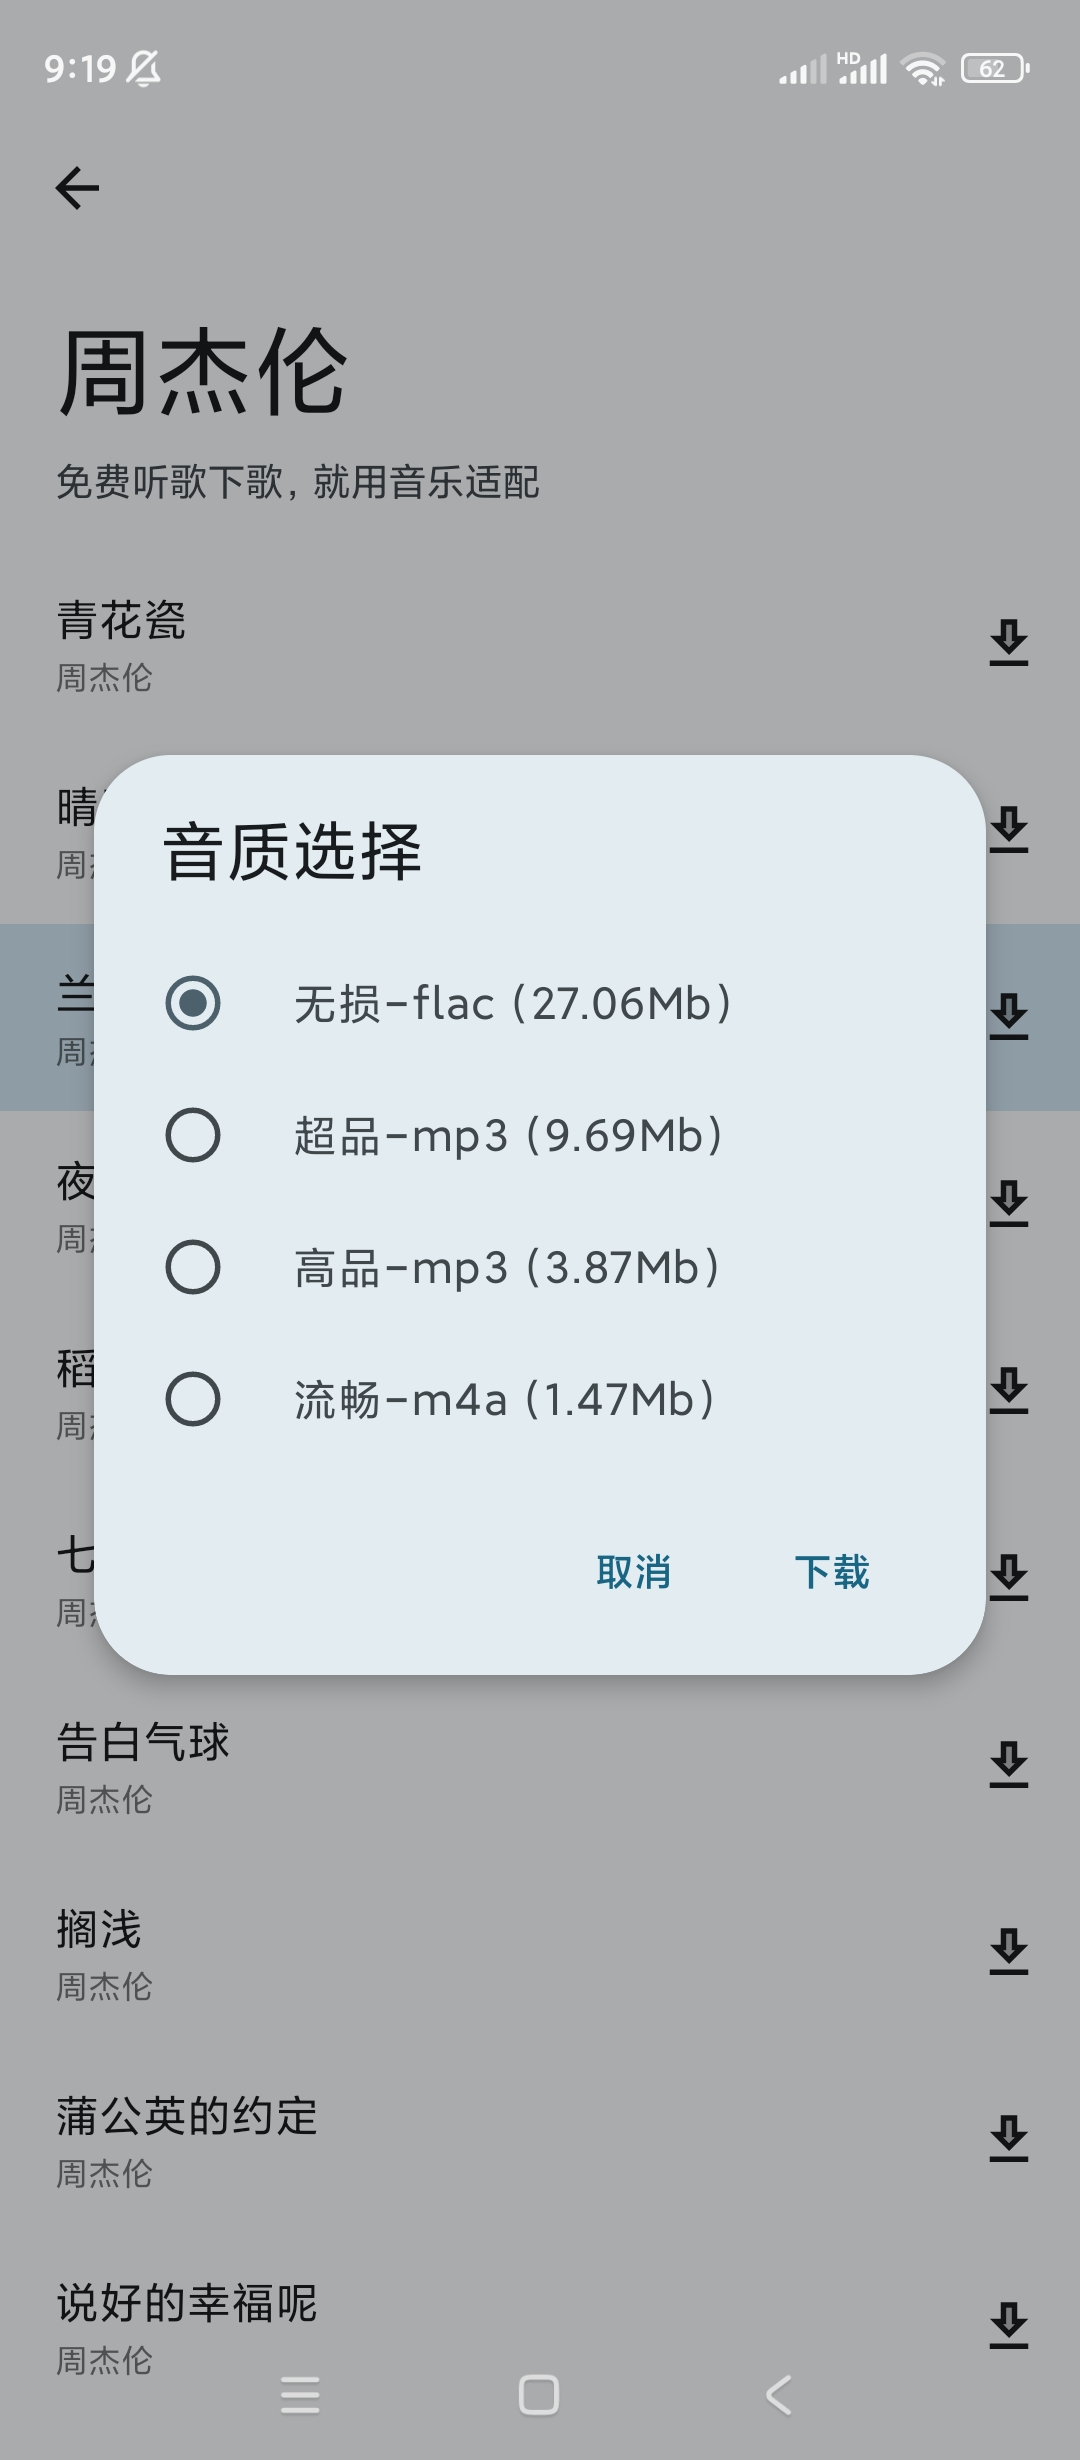Confirm with the 下载 button
The height and width of the screenshot is (2460, 1080).
coord(831,1572)
